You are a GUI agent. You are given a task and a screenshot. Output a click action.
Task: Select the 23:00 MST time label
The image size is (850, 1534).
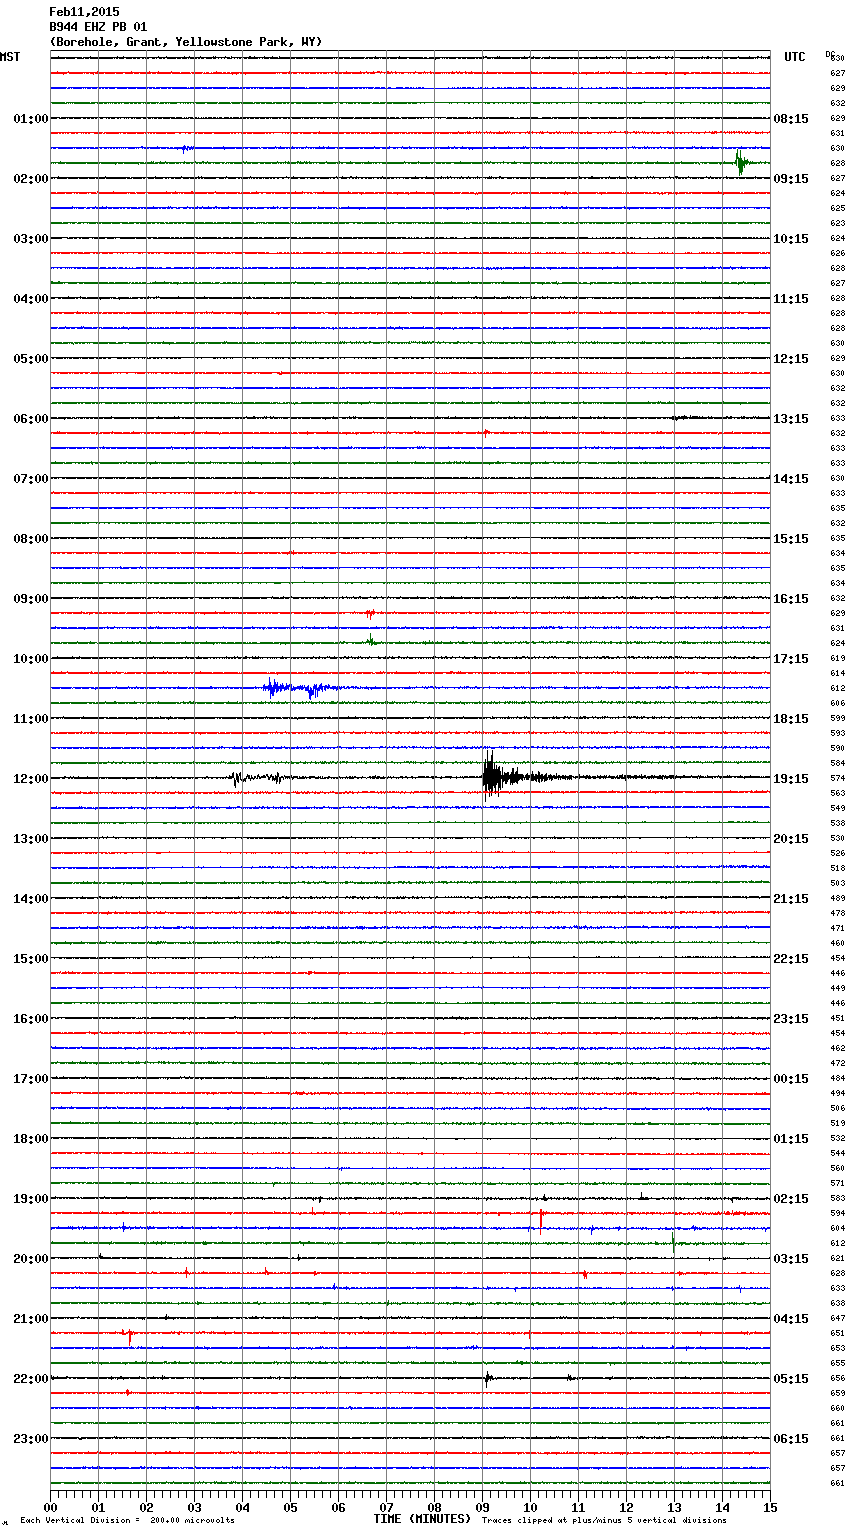(31, 1439)
